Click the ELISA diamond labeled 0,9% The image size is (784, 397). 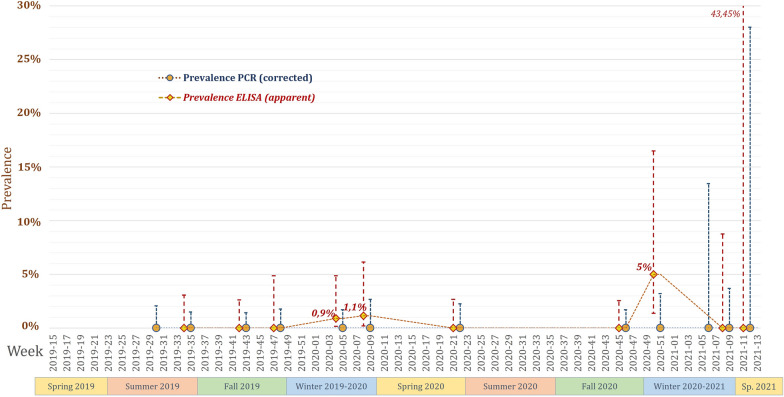pos(336,318)
